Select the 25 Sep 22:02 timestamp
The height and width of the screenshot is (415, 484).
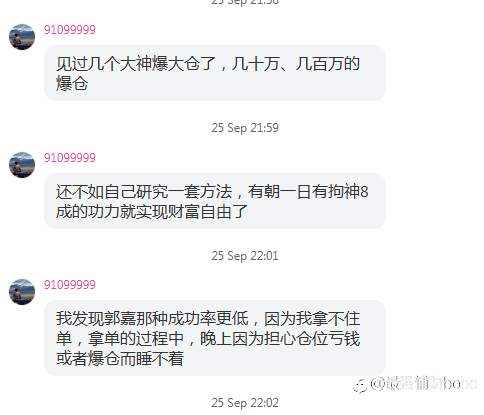point(245,403)
